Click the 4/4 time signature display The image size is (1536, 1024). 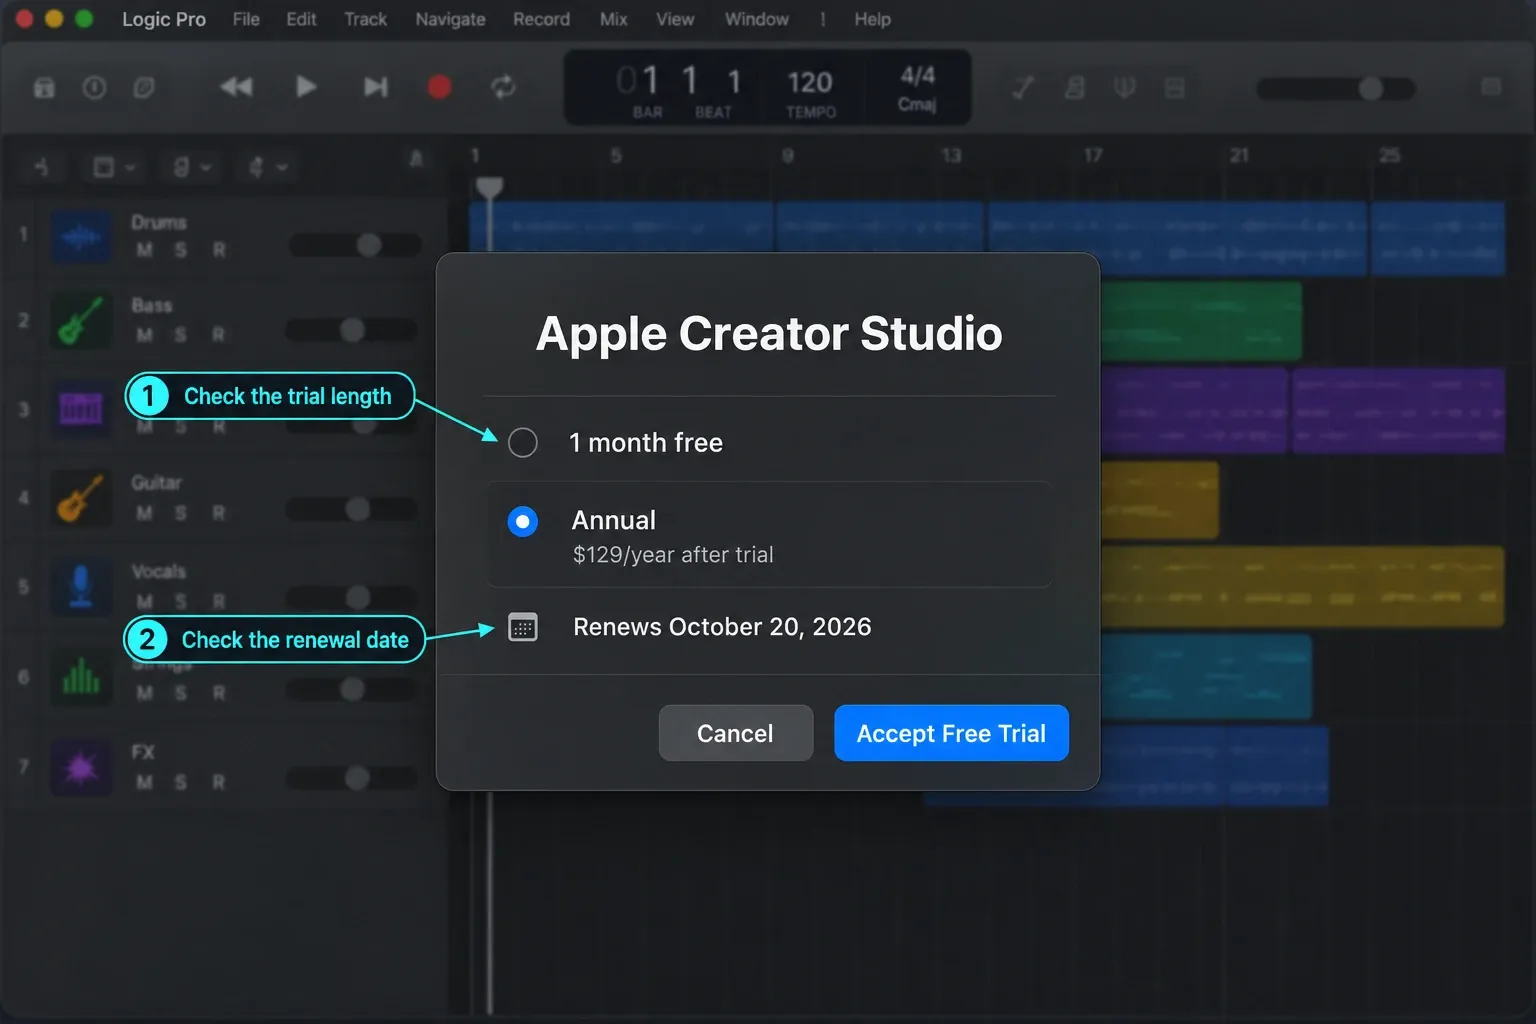[917, 76]
